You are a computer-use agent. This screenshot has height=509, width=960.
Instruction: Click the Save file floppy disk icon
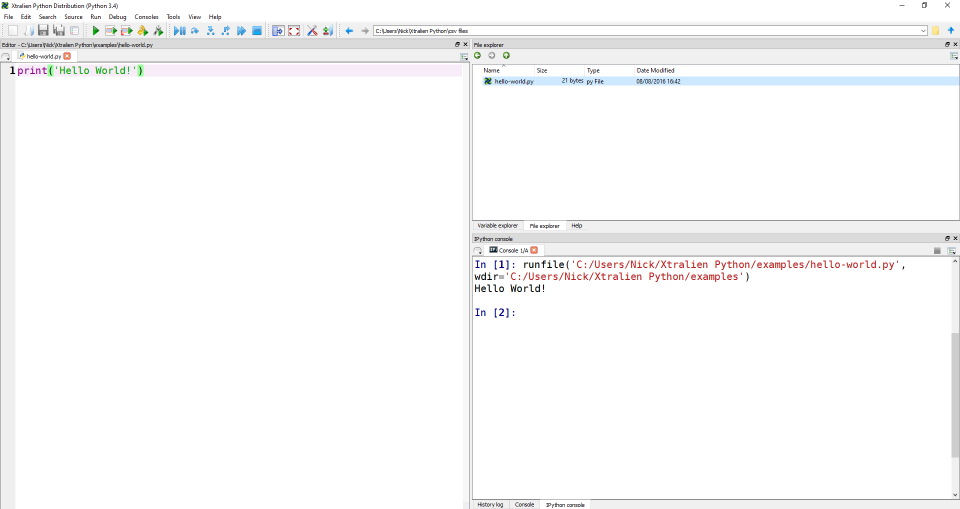(43, 31)
